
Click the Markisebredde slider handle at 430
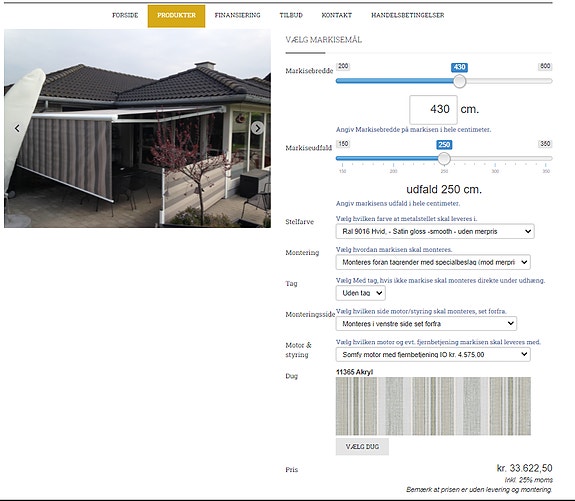459,81
